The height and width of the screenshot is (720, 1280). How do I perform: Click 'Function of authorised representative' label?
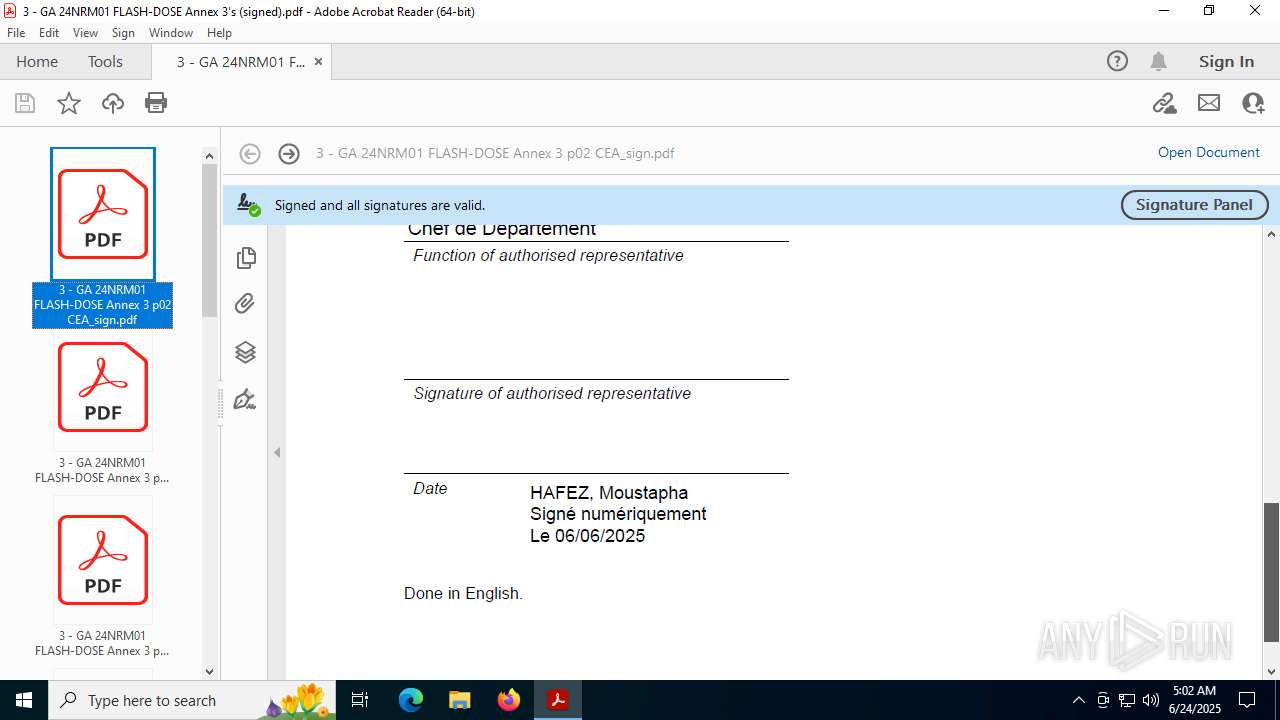coord(548,255)
